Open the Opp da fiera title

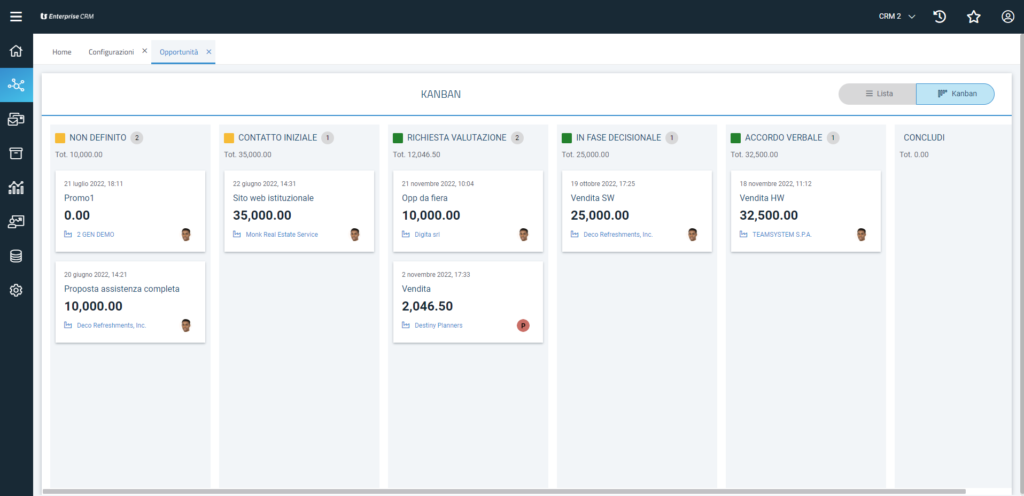click(424, 198)
